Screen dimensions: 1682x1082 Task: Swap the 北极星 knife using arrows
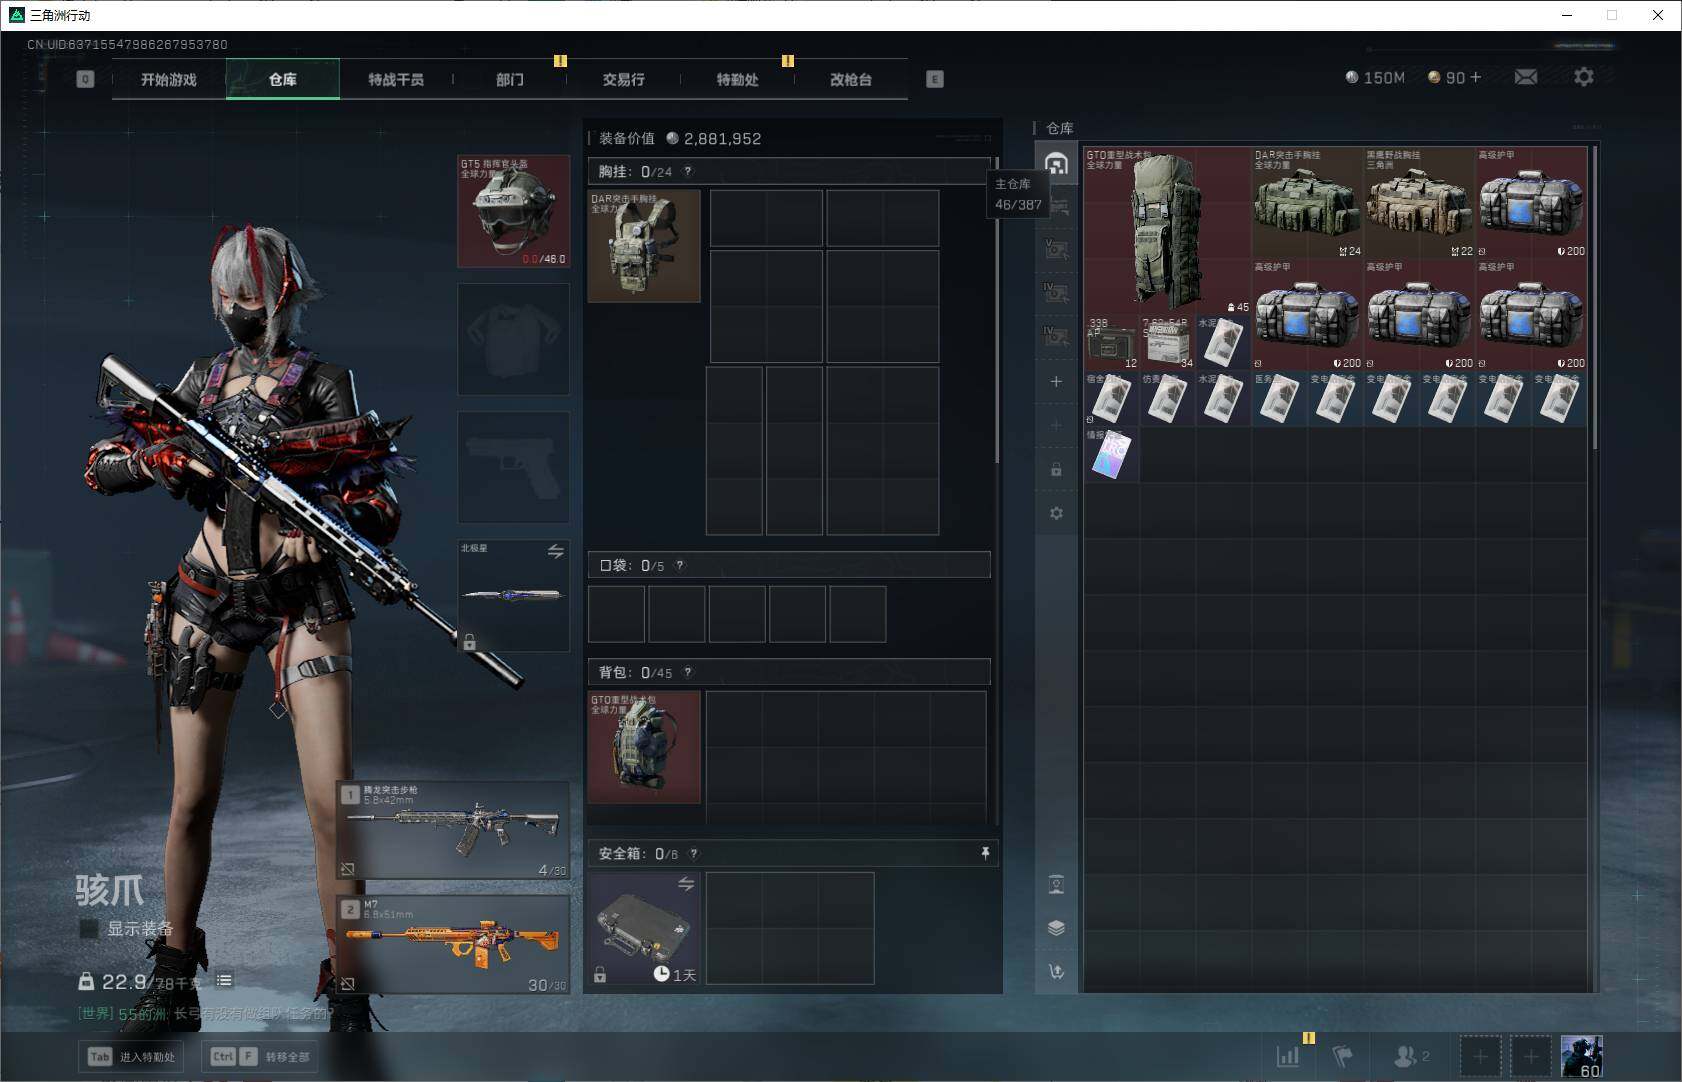tap(556, 551)
